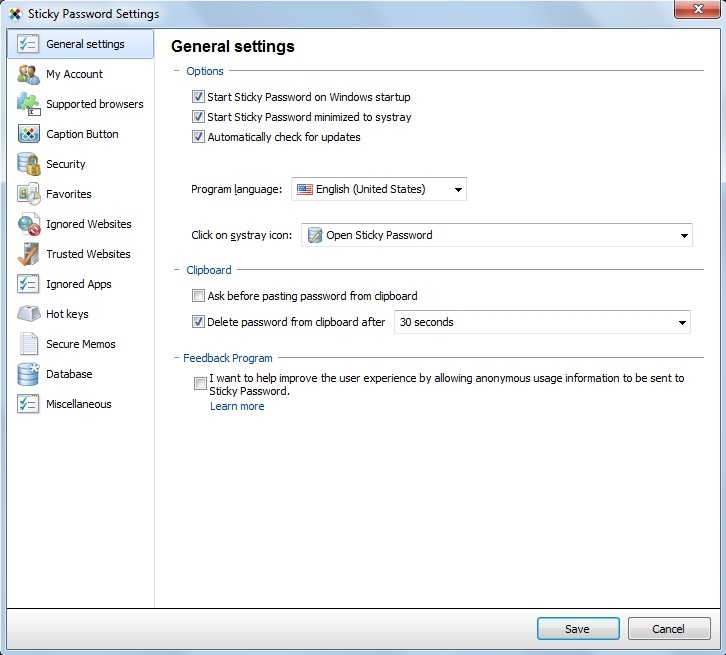Click the Security padlock database icon
Viewport: 726px width, 655px height.
pos(28,164)
